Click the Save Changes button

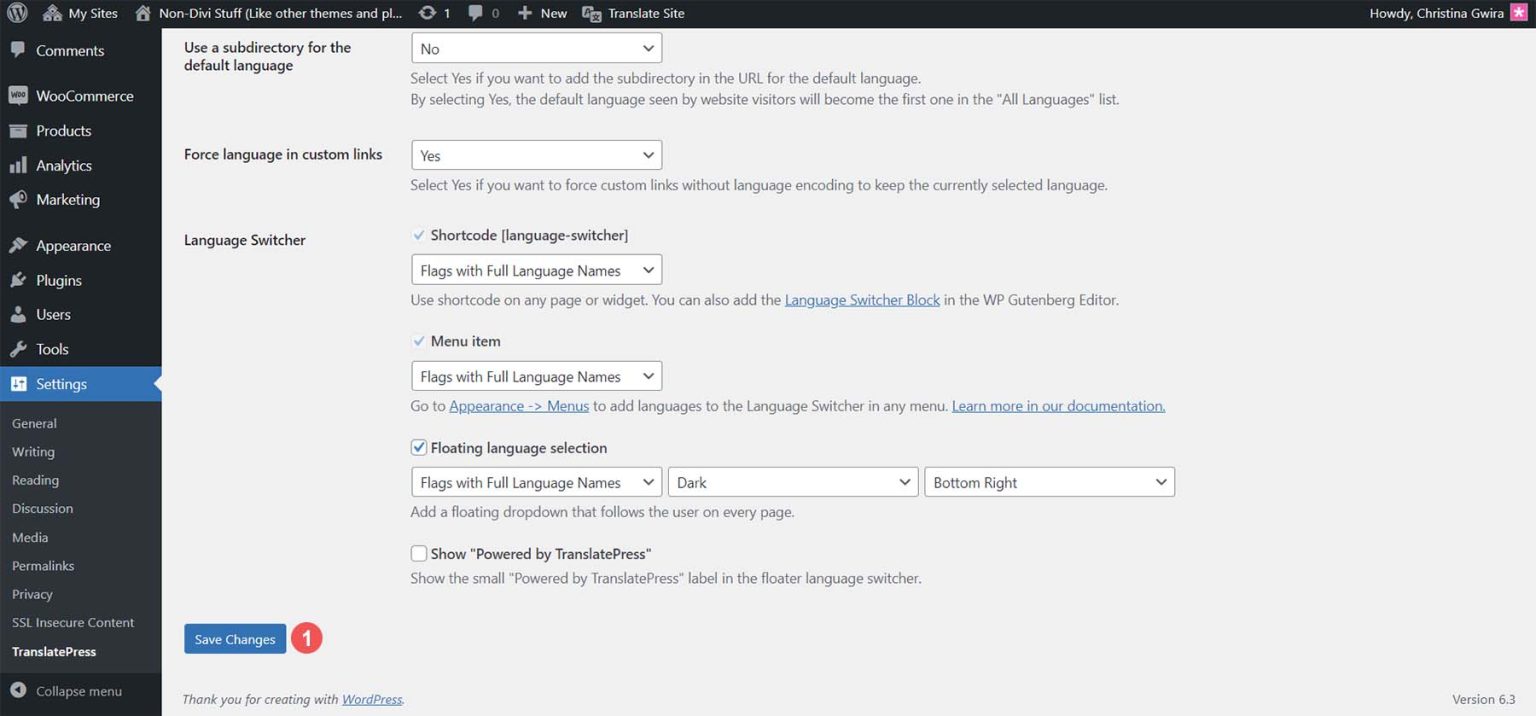234,638
